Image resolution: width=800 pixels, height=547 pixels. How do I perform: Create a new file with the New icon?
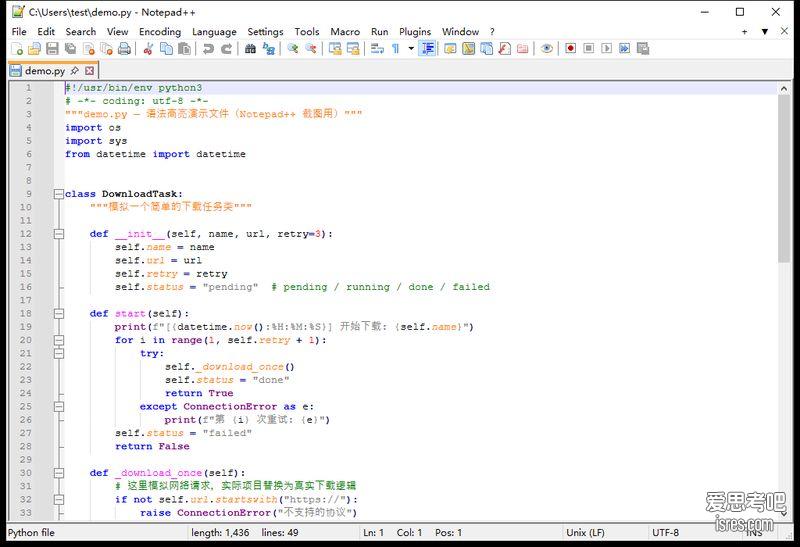pyautogui.click(x=17, y=48)
